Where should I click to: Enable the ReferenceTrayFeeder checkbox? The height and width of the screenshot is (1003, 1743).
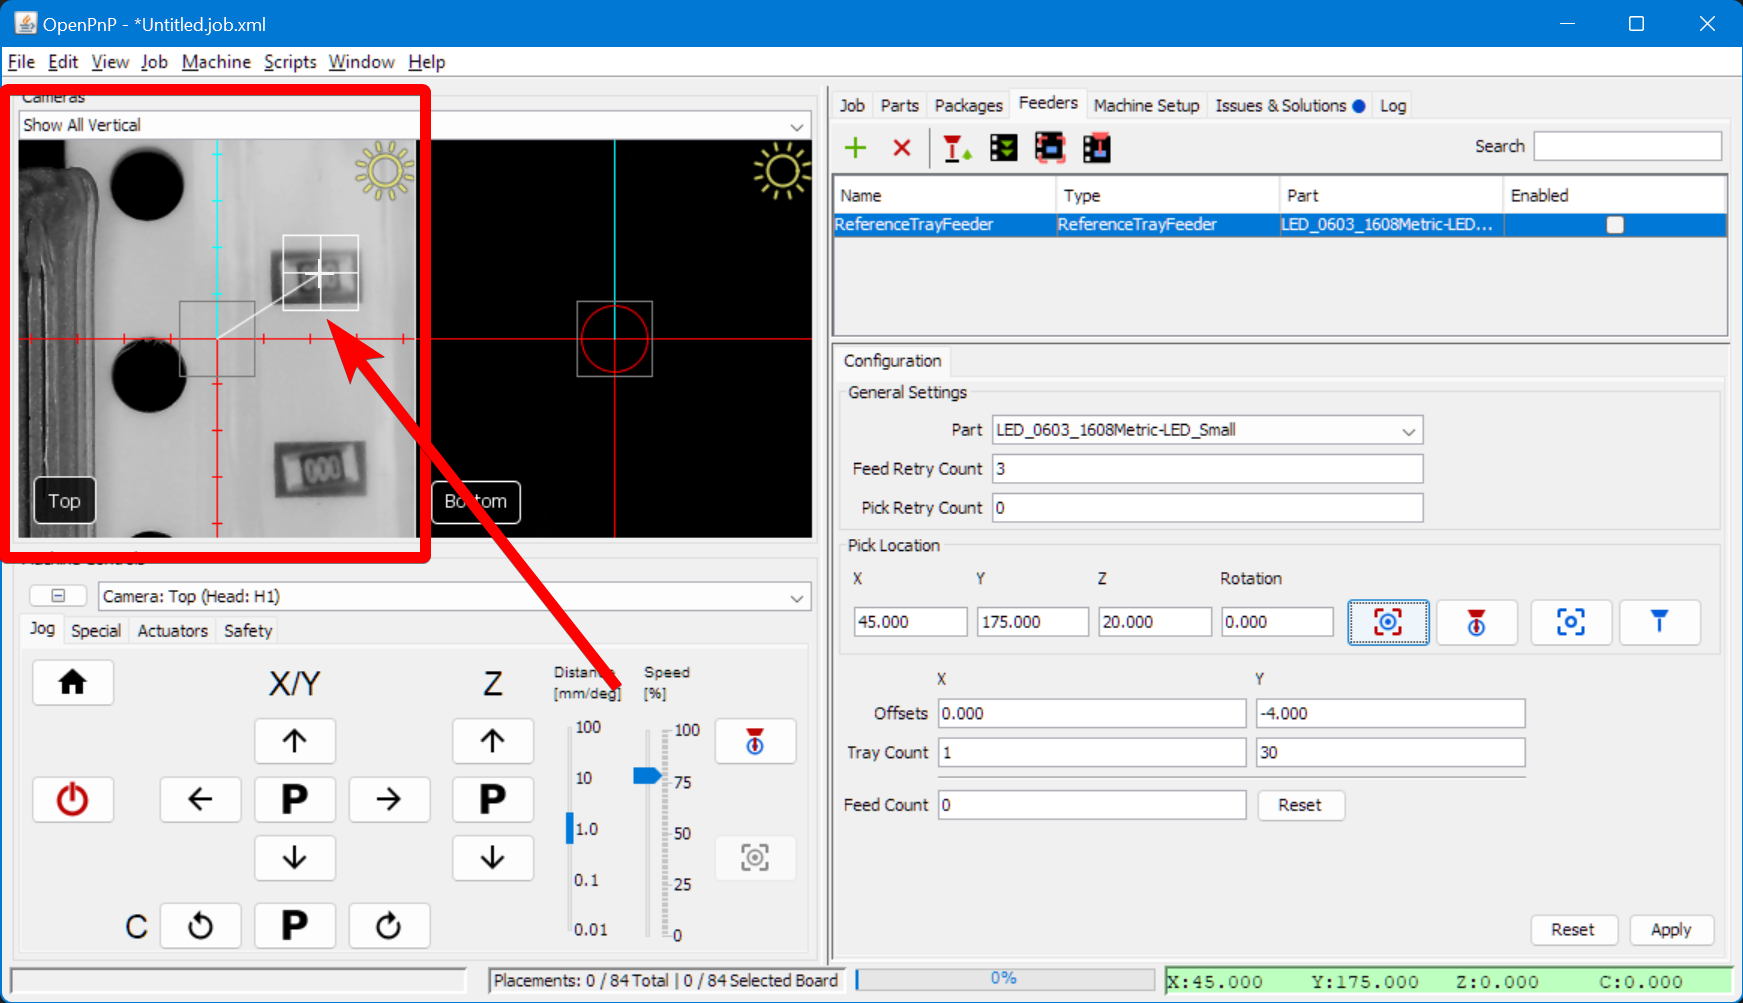pos(1615,225)
